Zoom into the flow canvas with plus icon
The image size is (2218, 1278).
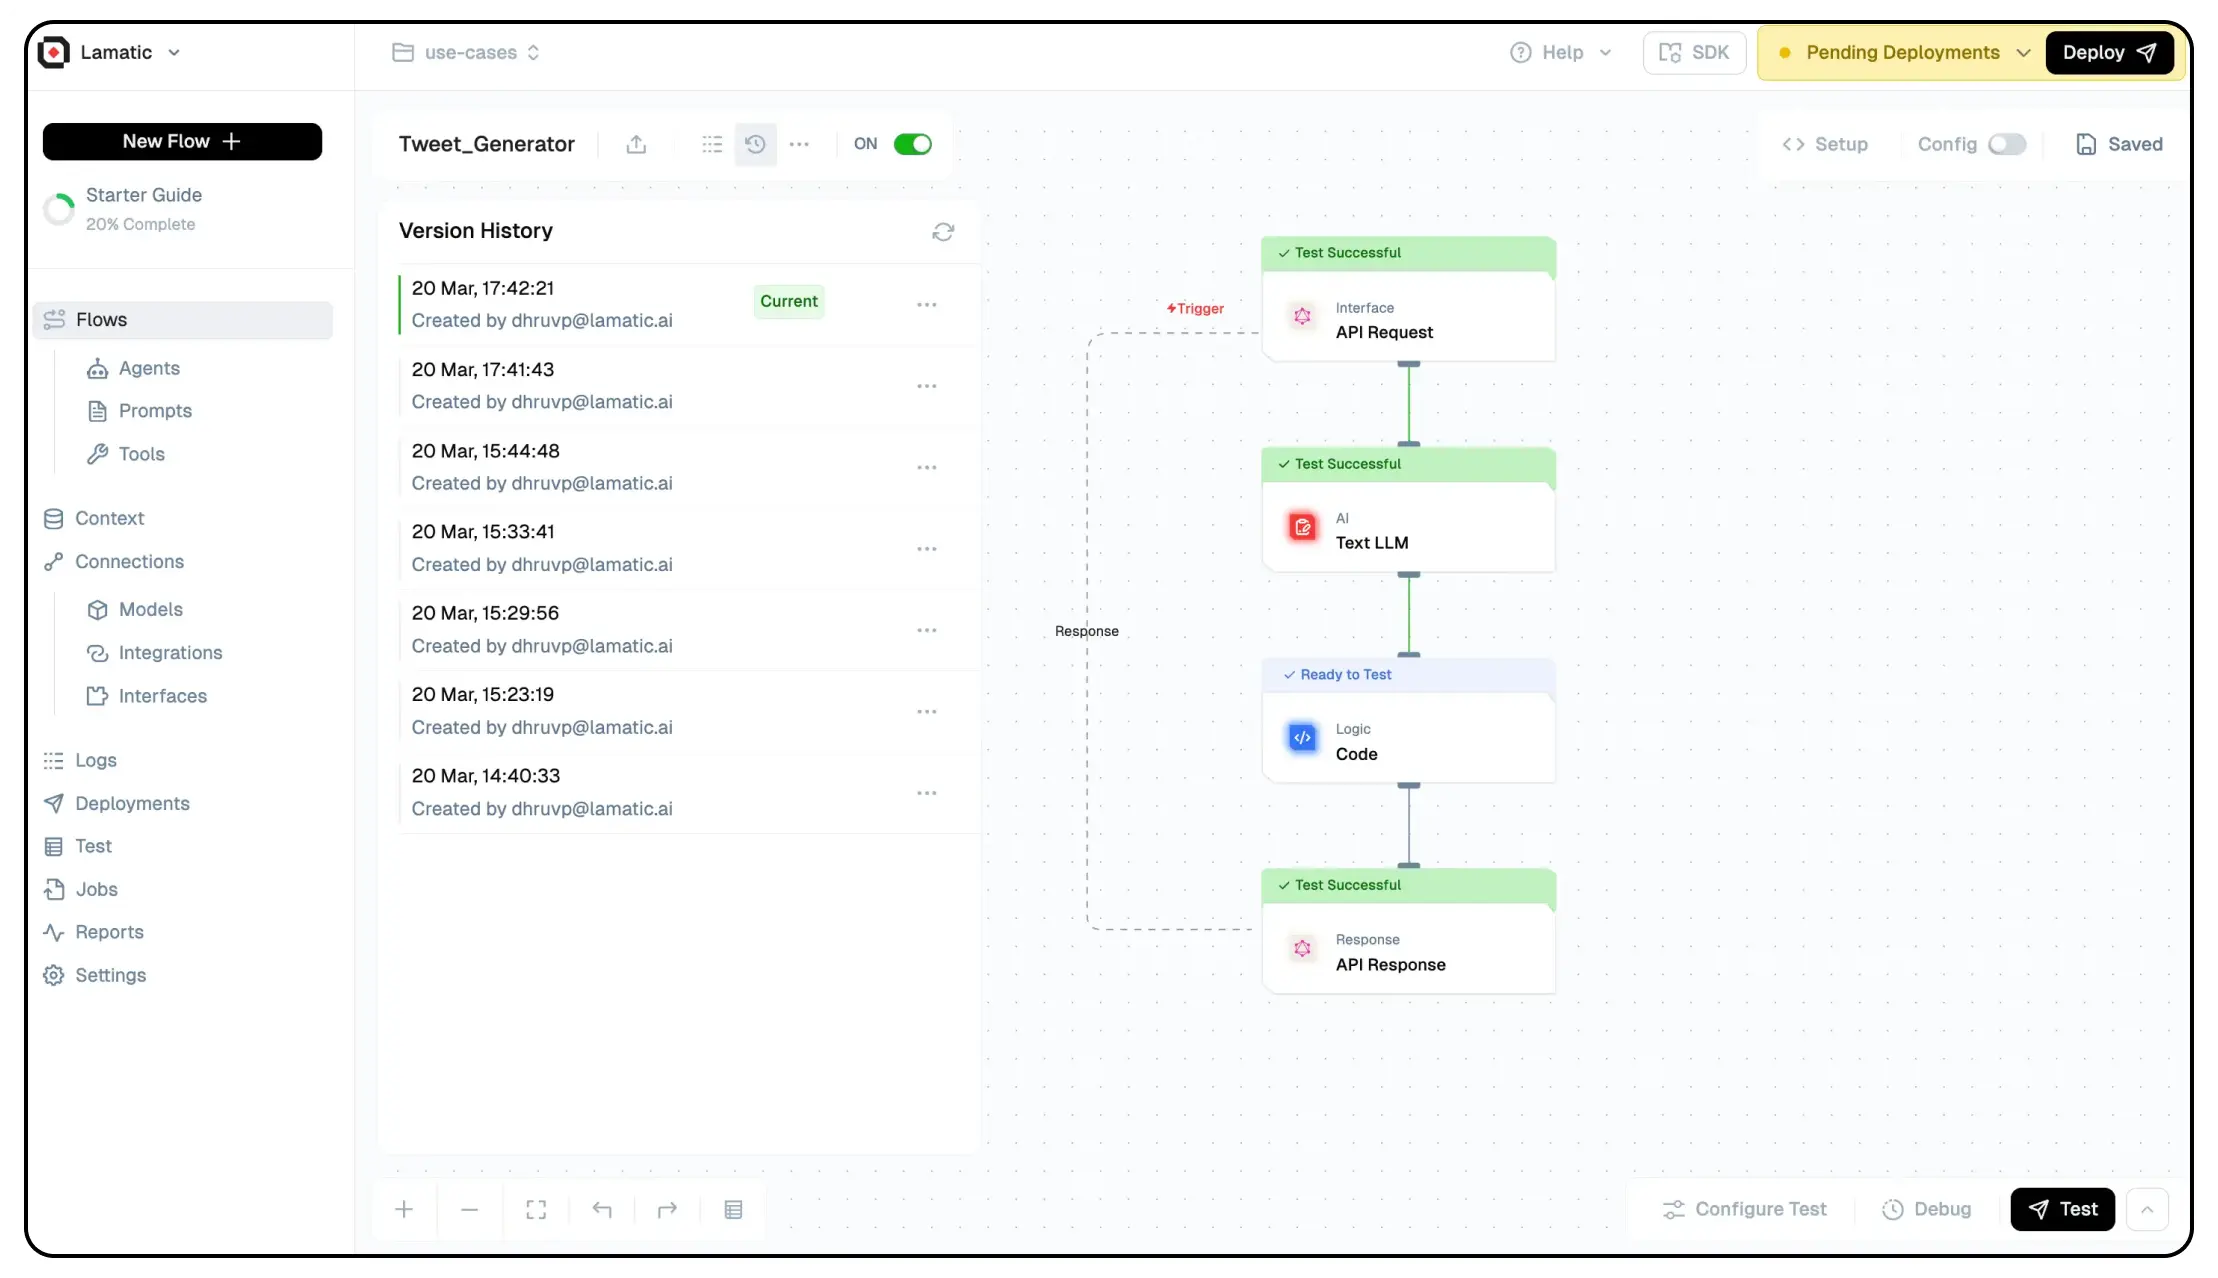click(404, 1209)
